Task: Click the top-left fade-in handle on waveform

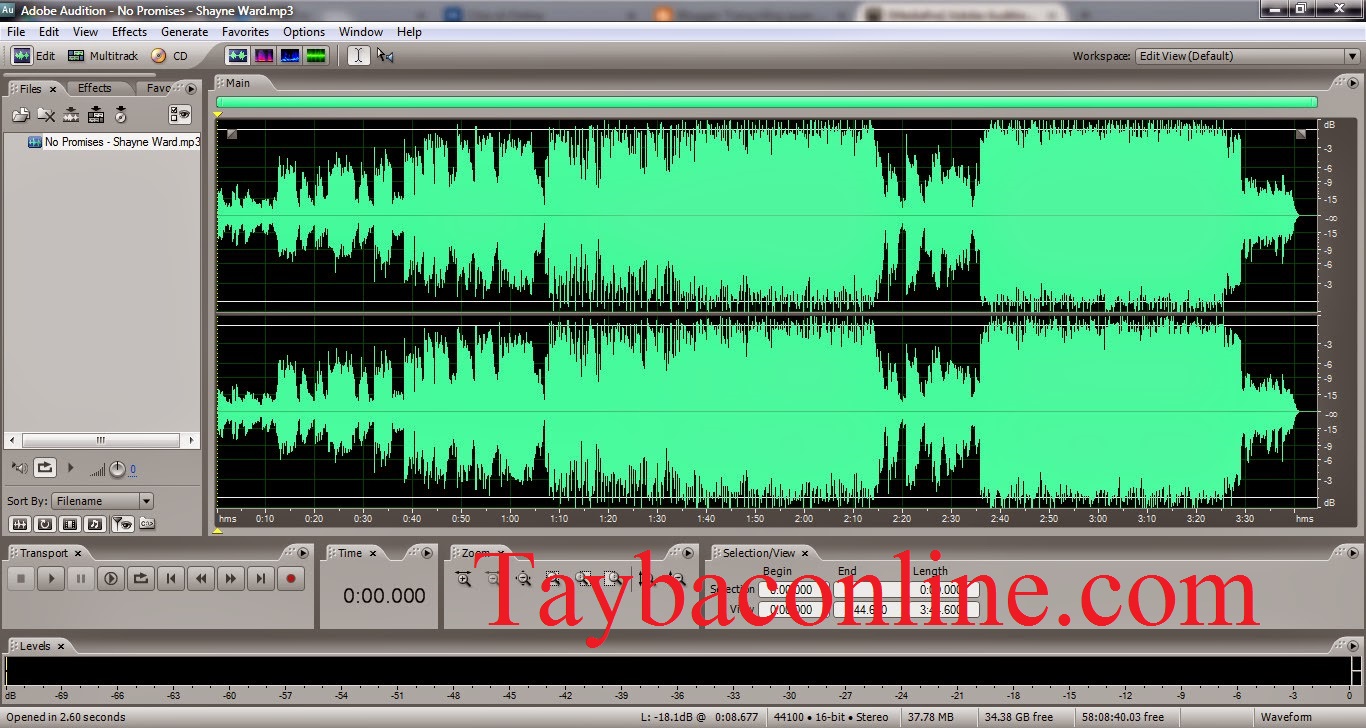Action: [232, 134]
